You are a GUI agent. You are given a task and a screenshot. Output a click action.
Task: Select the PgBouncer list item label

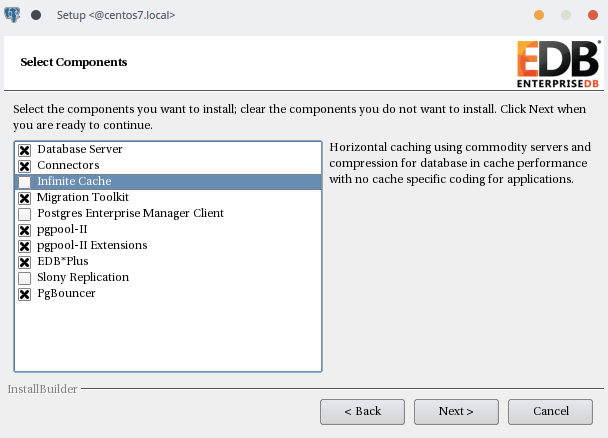tap(66, 293)
